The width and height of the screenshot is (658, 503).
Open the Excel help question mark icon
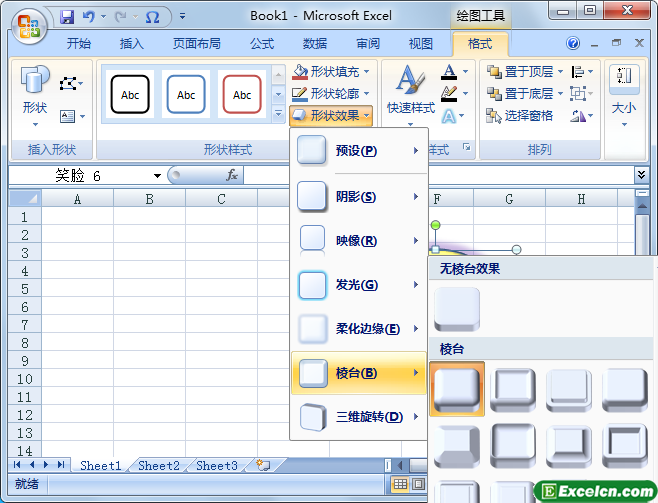[x=573, y=44]
